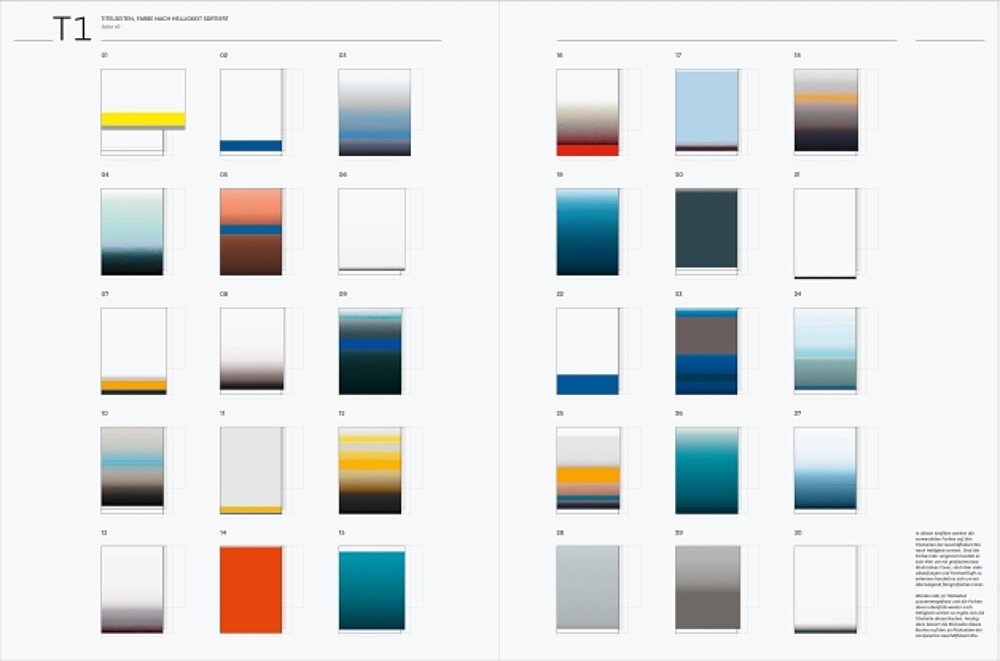
Task: Click the cover with yellow band numbered 01
Action: 142,112
